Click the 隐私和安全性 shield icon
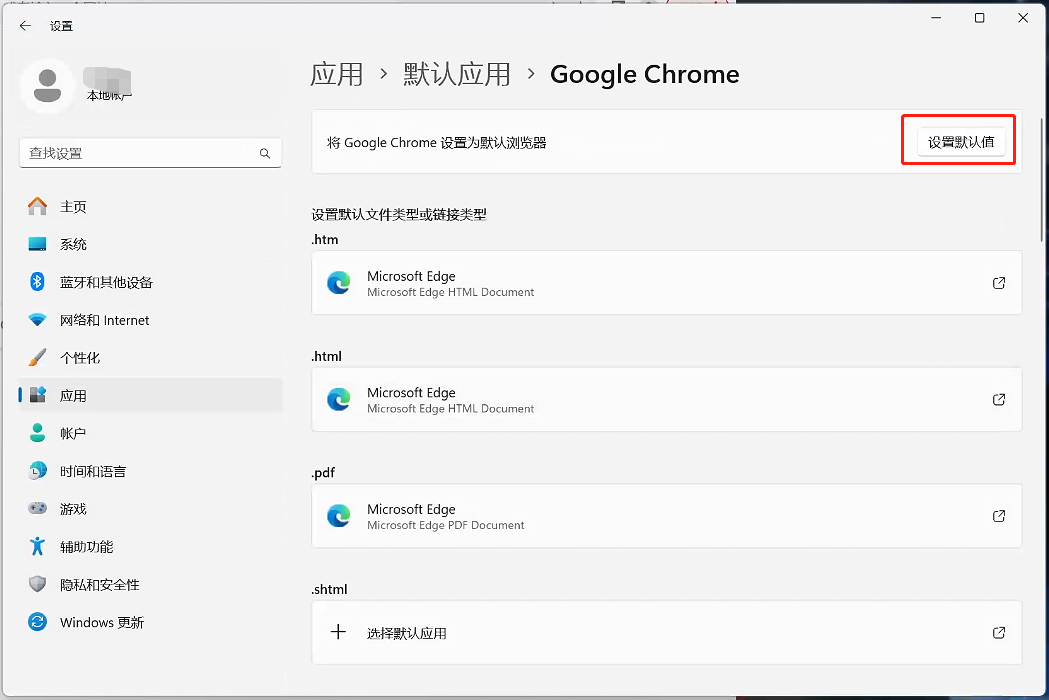Screen dimensions: 1049x700 pyautogui.click(x=37, y=584)
